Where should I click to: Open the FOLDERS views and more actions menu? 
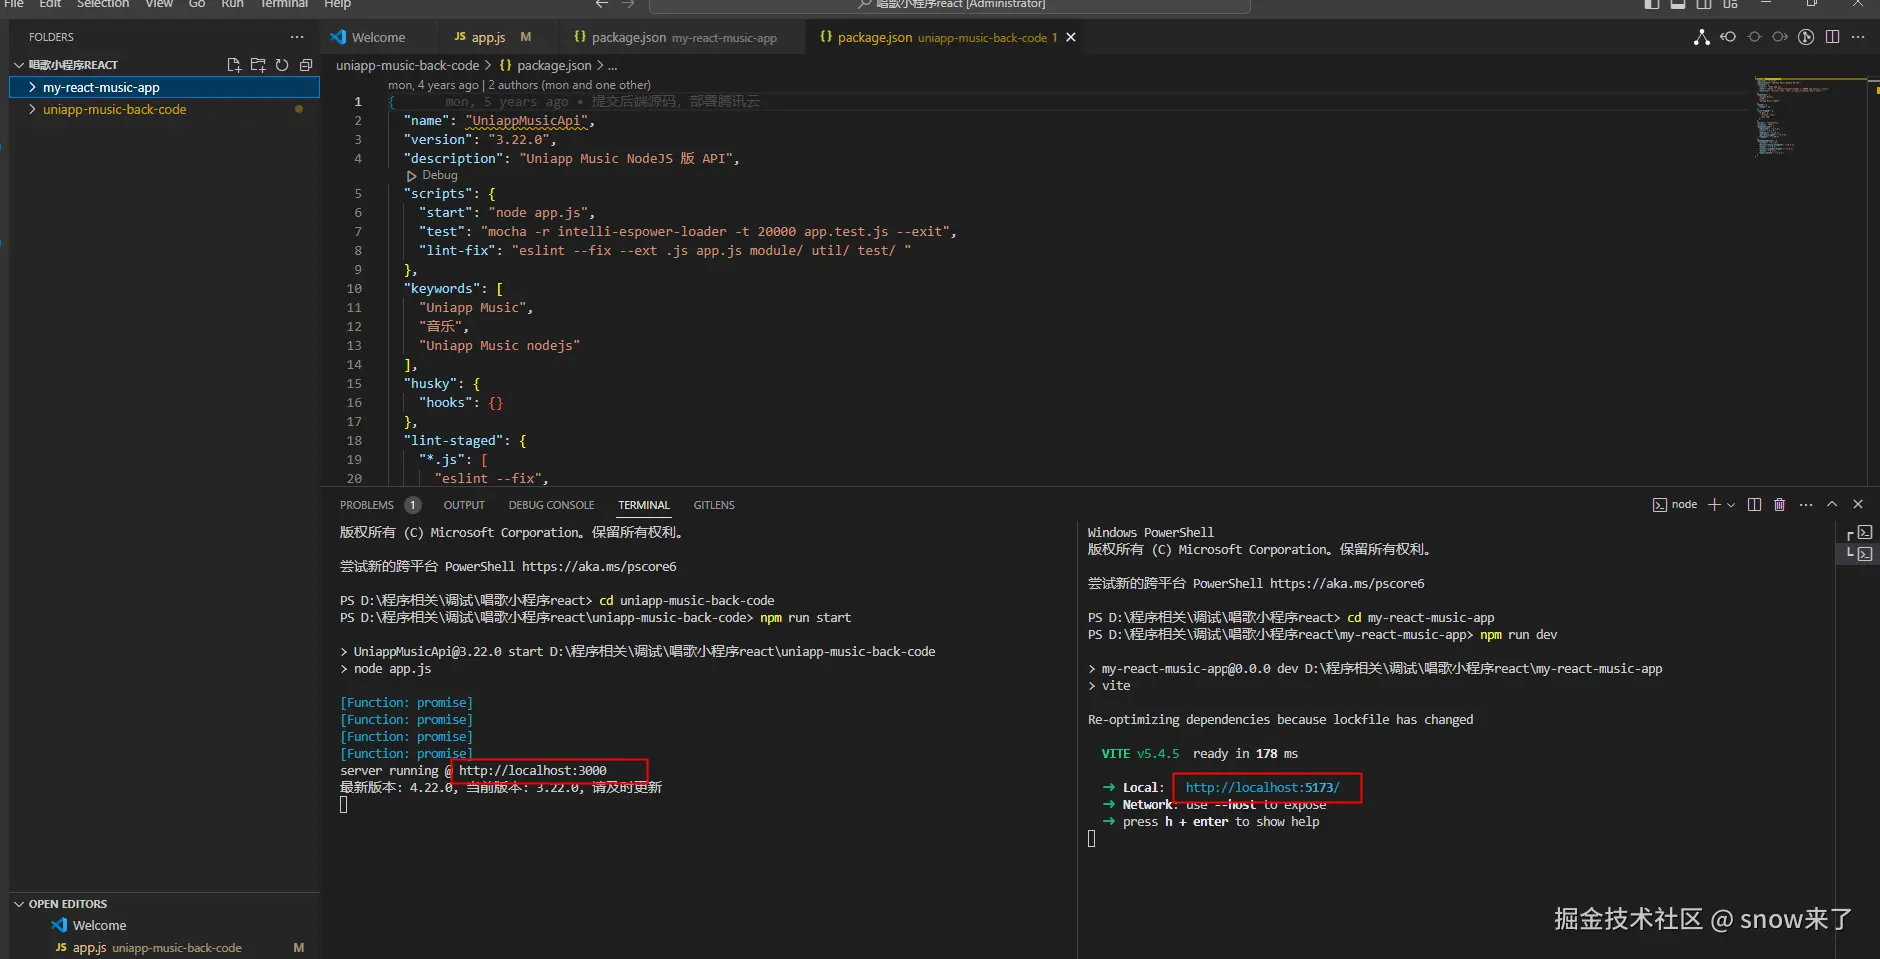pyautogui.click(x=297, y=37)
